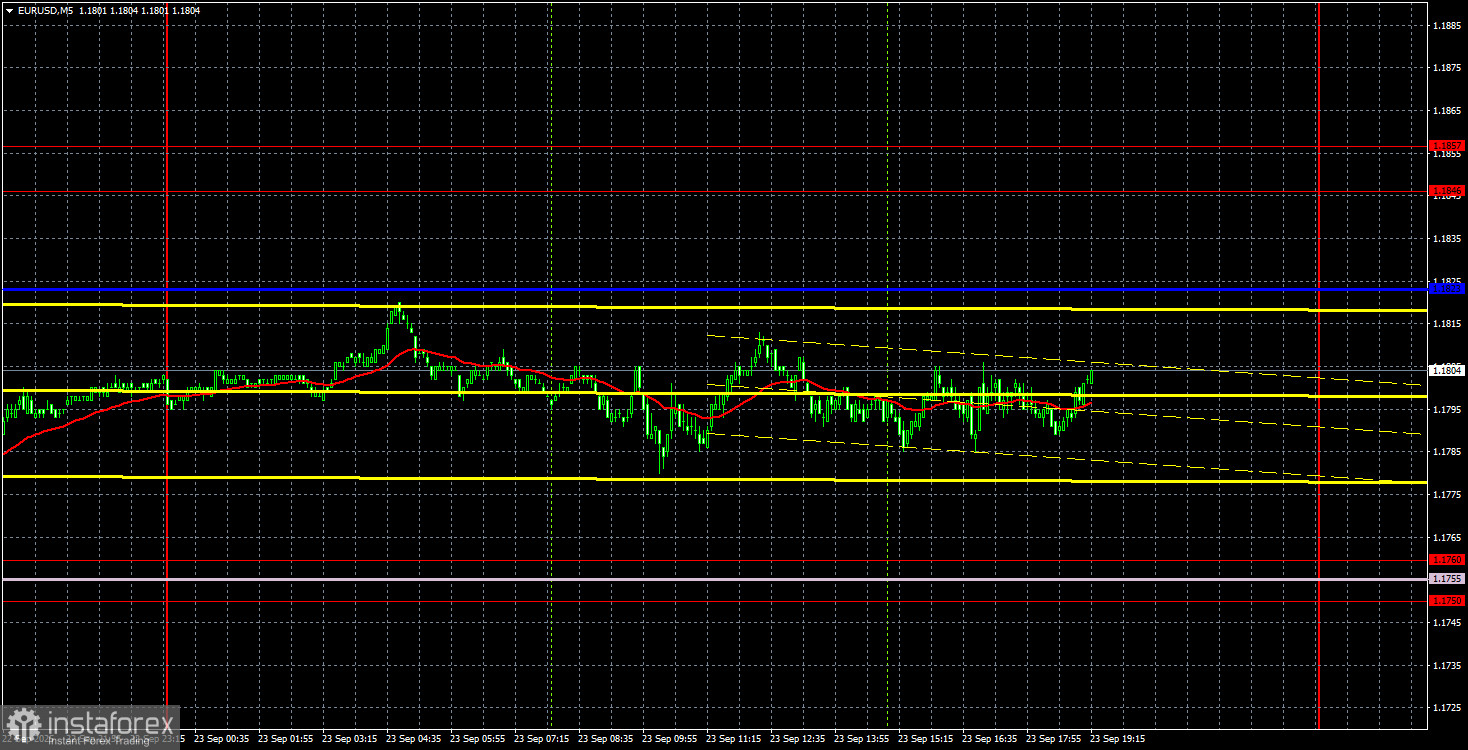Click the 23 Sep 09:55 time label
The image size is (1468, 750).
pos(670,739)
